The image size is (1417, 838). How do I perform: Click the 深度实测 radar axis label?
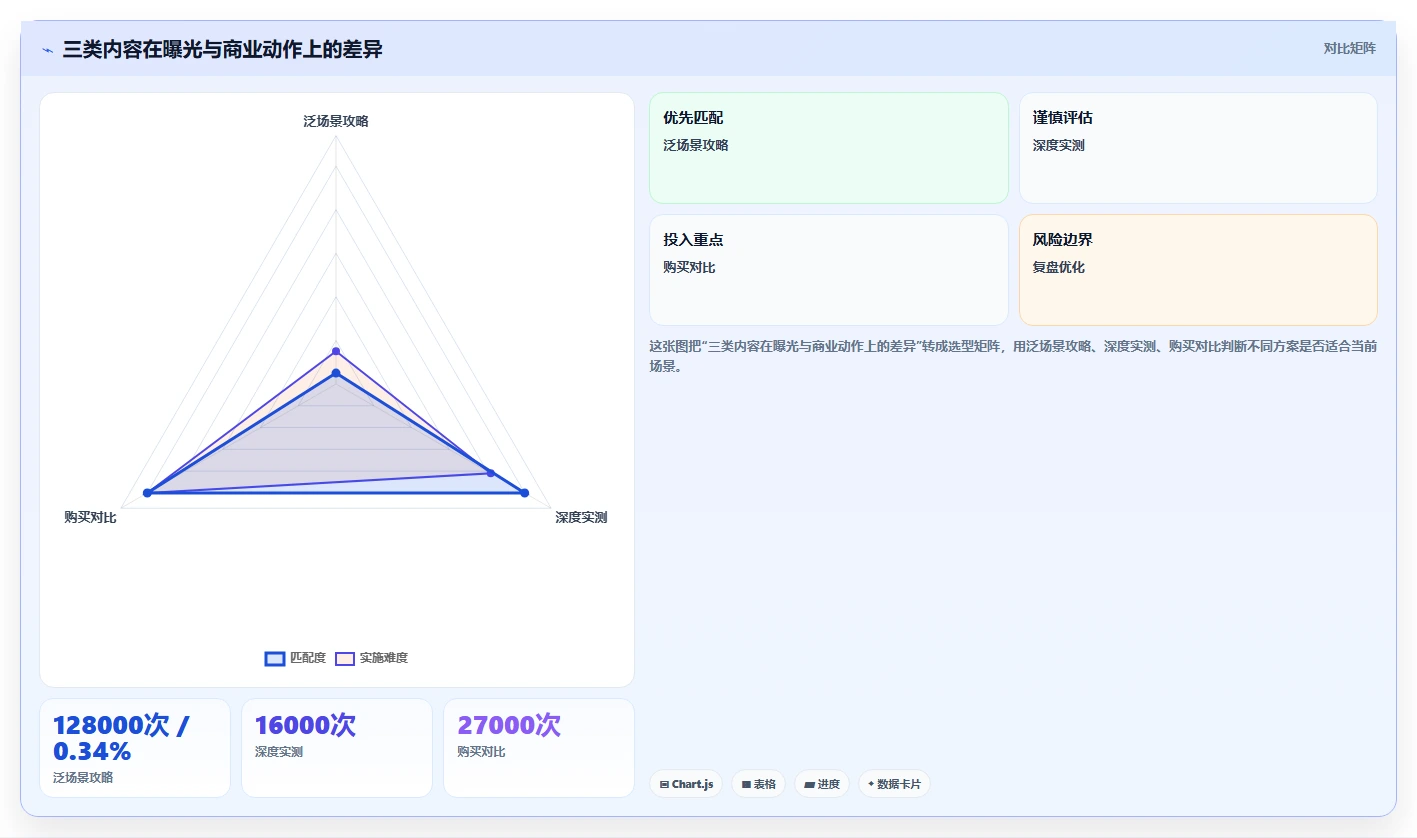581,517
